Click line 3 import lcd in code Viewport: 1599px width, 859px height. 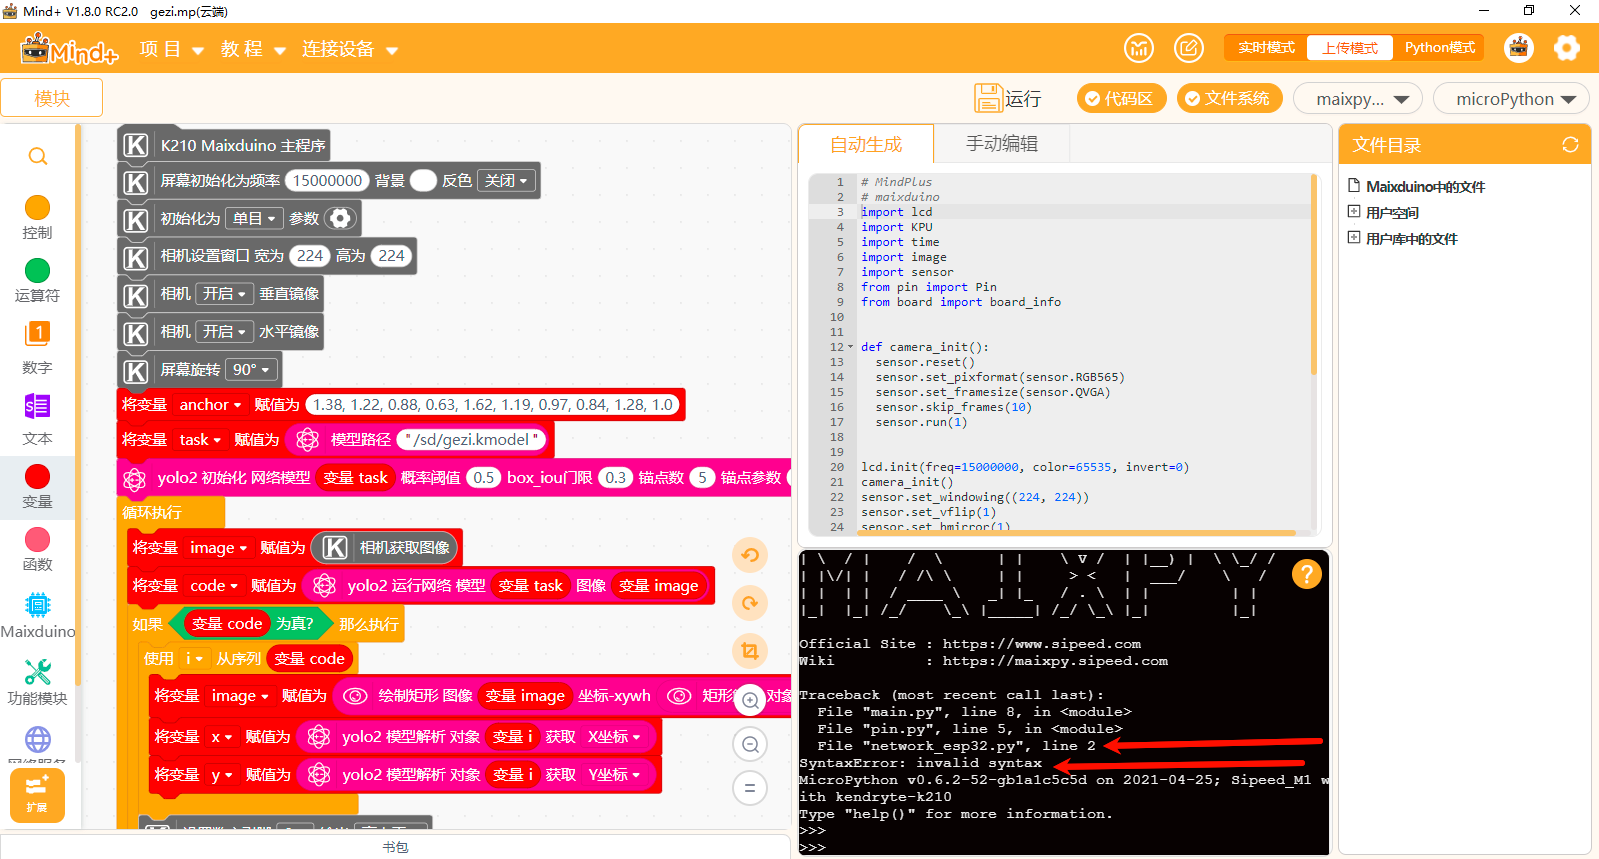tap(896, 212)
